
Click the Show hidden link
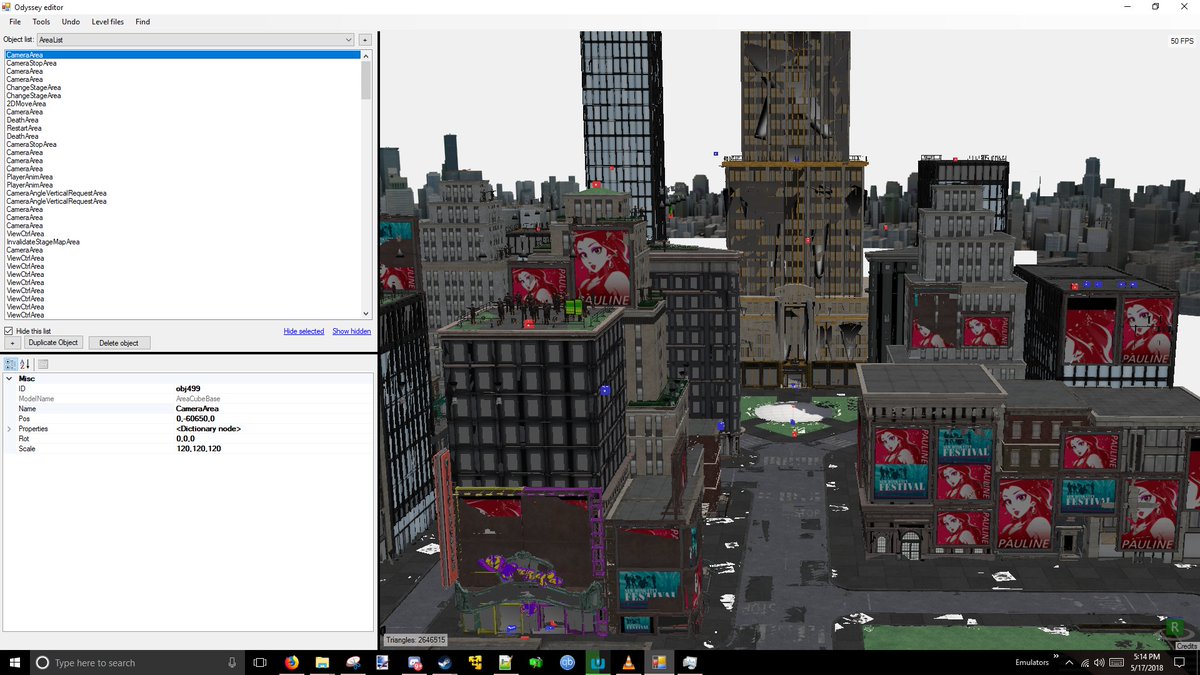[x=351, y=331]
